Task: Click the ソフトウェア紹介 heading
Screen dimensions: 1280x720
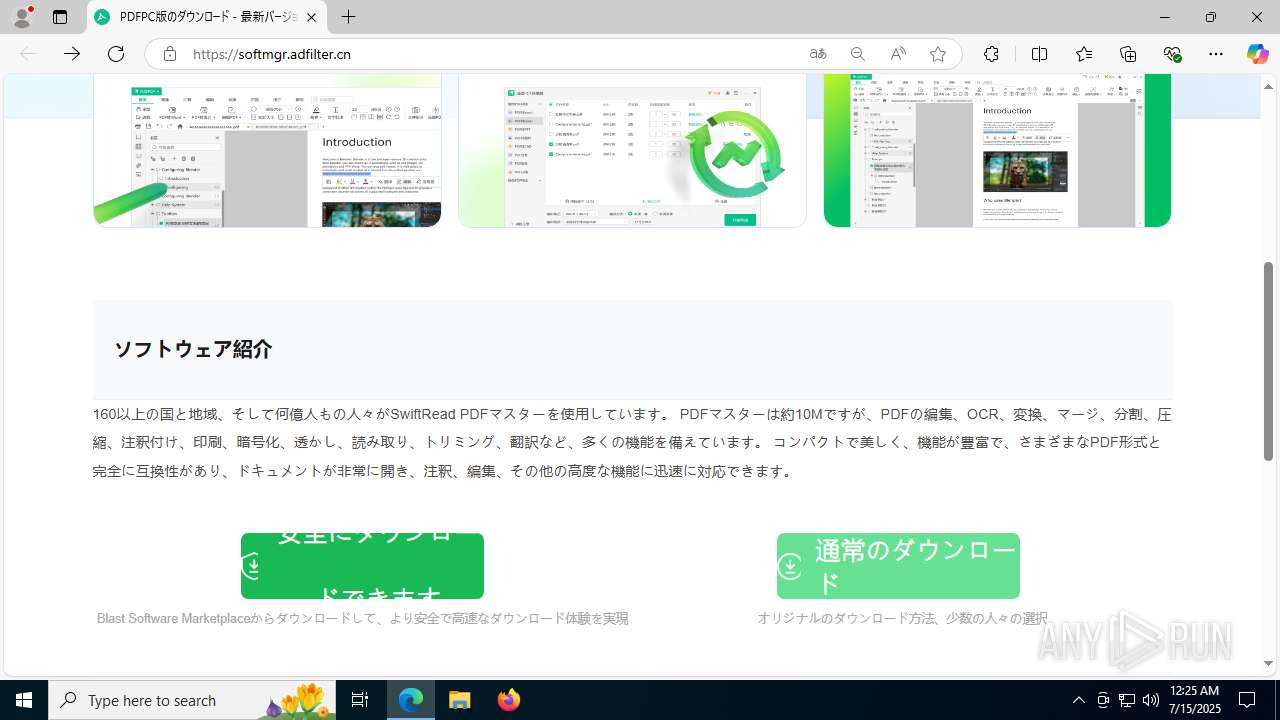Action: (x=193, y=349)
